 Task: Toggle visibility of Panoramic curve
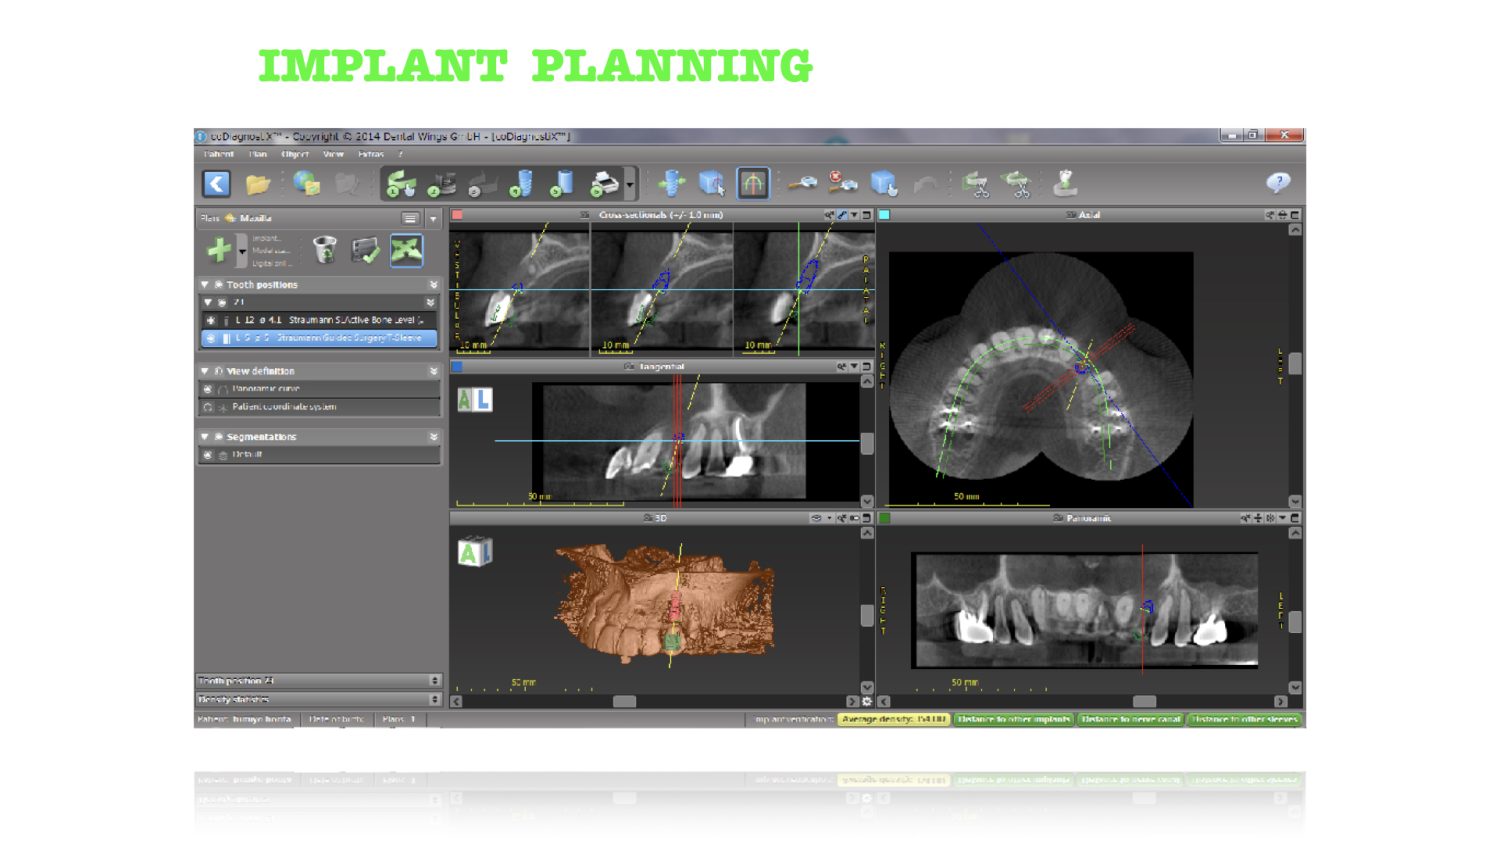pyautogui.click(x=208, y=389)
